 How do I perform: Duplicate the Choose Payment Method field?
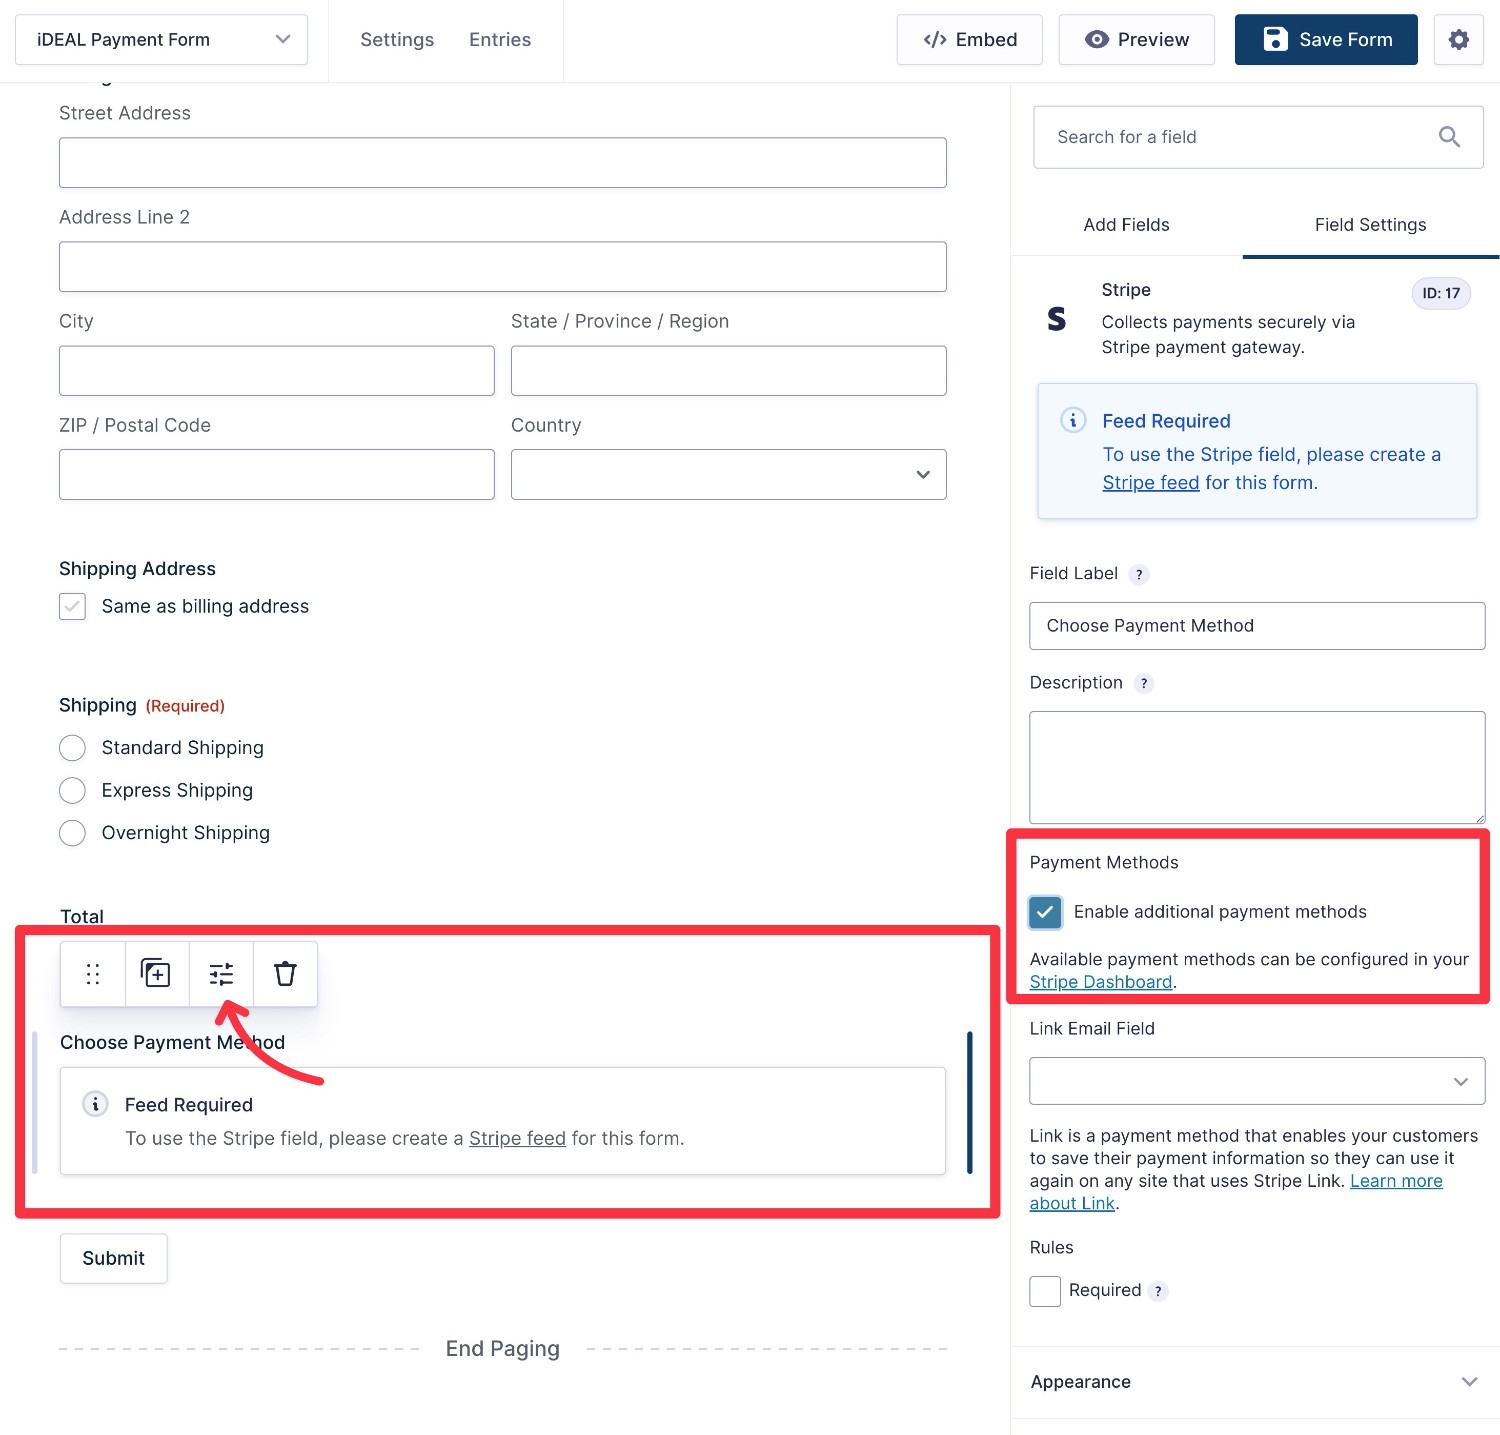click(156, 974)
